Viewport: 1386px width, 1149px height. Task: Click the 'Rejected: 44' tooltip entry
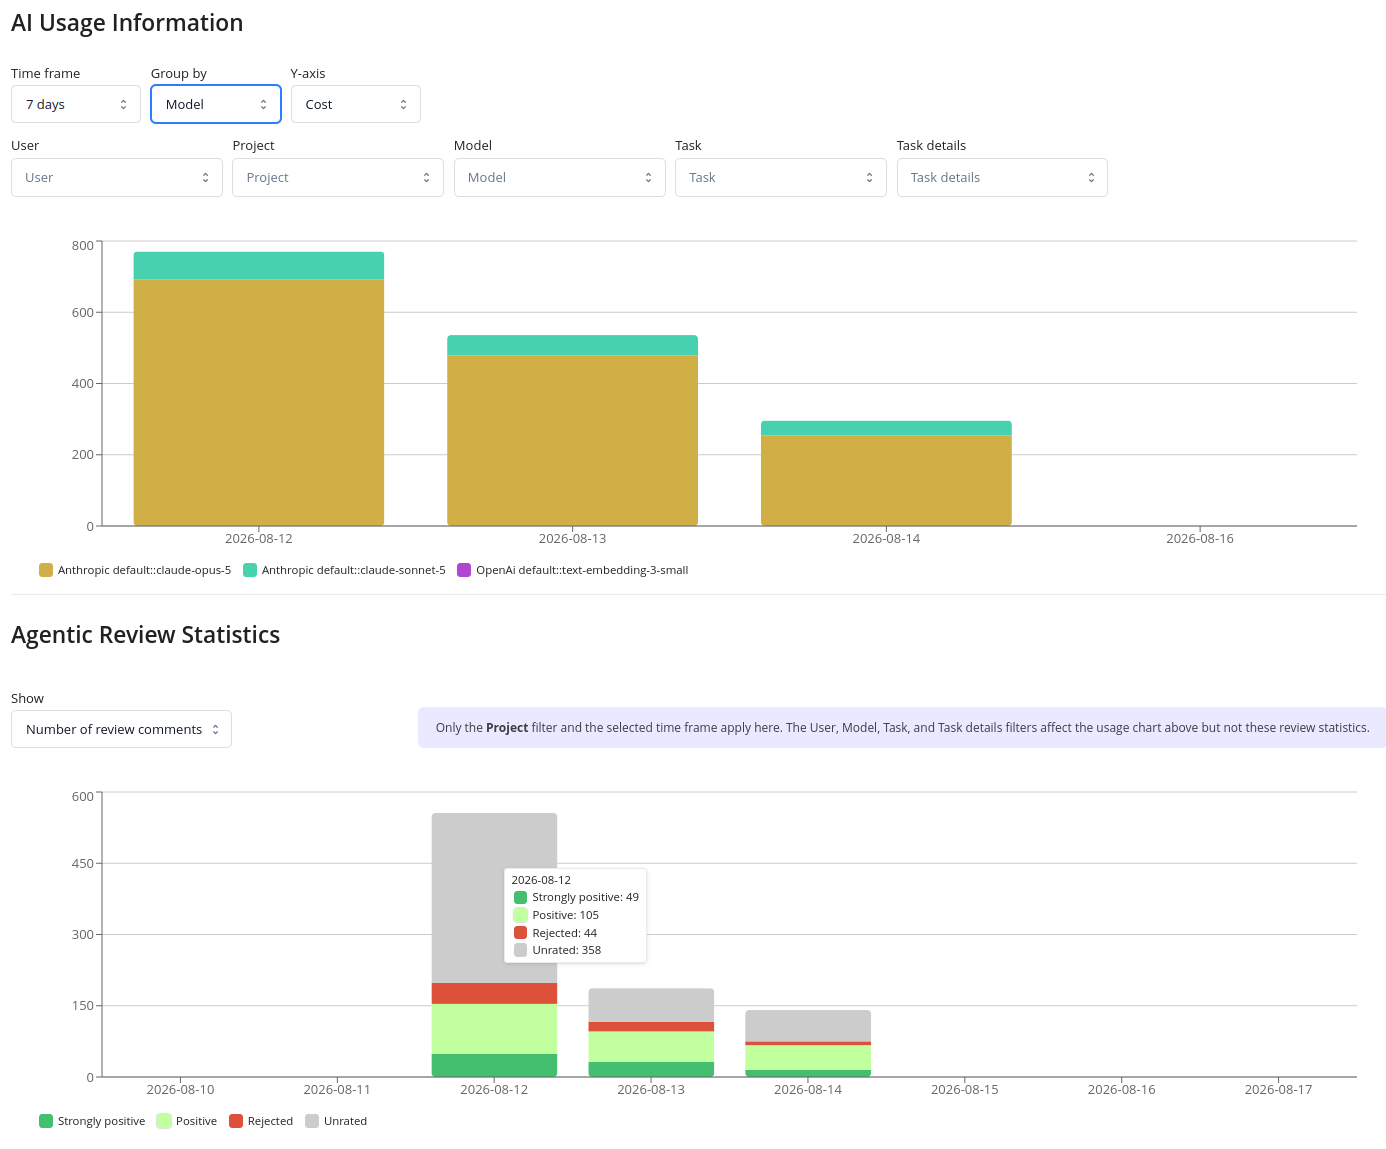(555, 933)
